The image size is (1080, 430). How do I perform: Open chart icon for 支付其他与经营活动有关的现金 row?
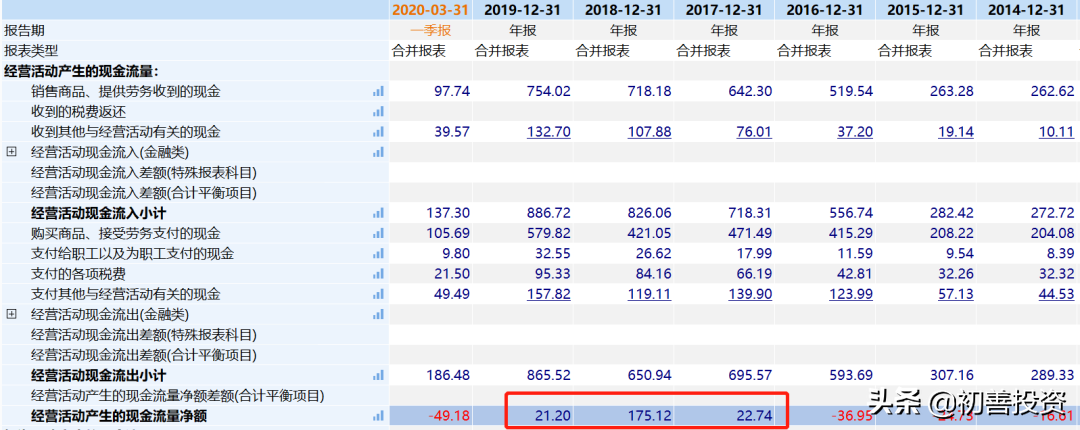point(378,294)
